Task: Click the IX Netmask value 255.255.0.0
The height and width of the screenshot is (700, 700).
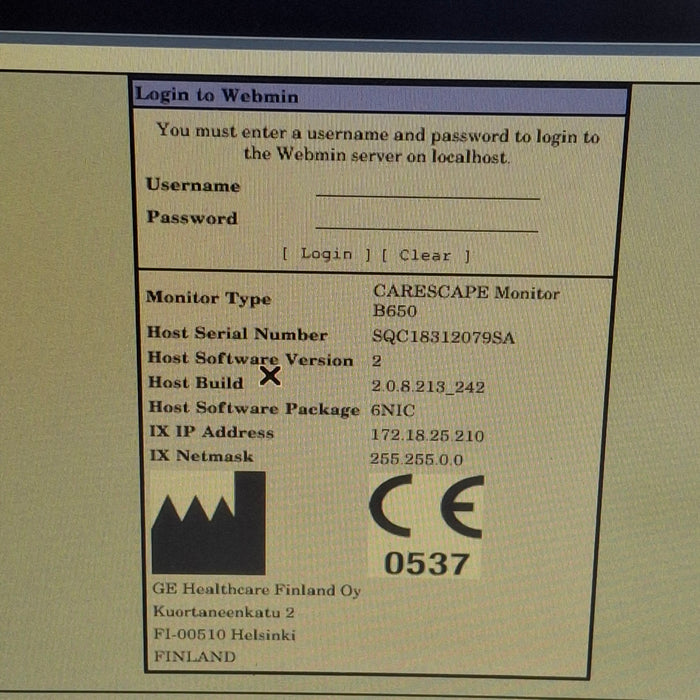Action: point(416,459)
